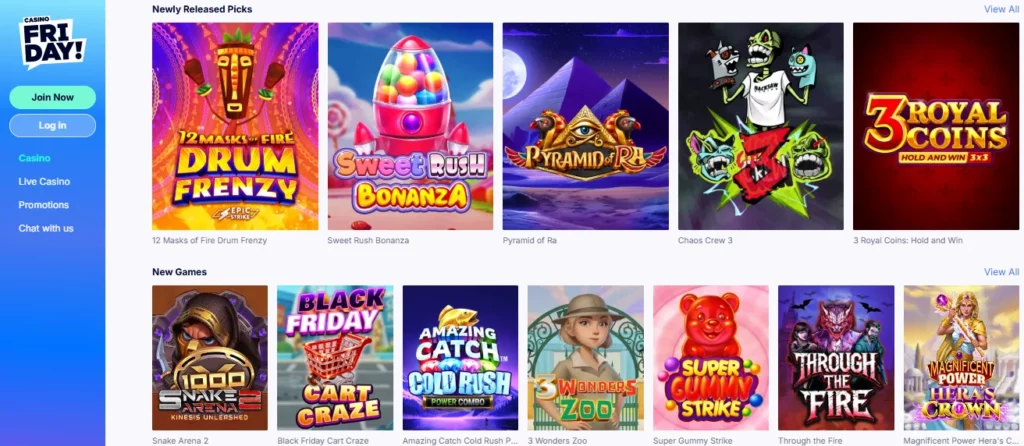Viewport: 1024px width, 446px height.
Task: Select Magnificent Power Hera's Crown tile
Action: coord(961,357)
